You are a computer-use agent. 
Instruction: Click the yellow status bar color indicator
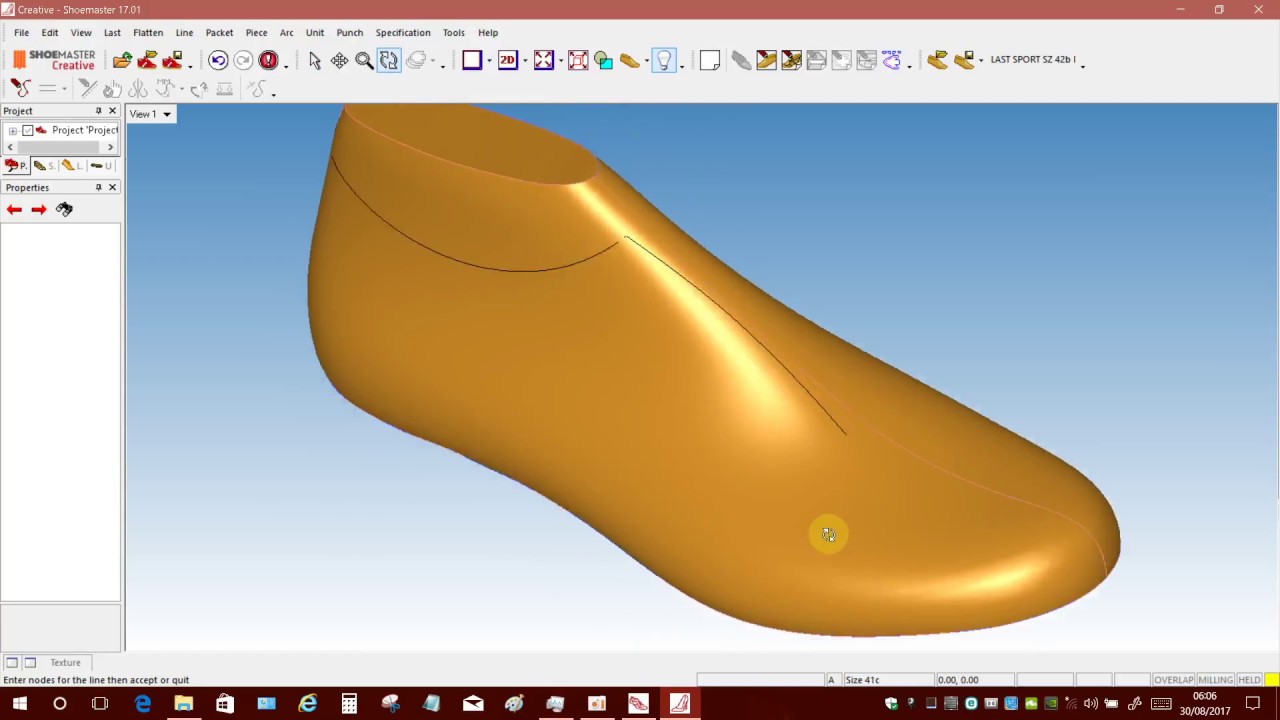point(1271,680)
